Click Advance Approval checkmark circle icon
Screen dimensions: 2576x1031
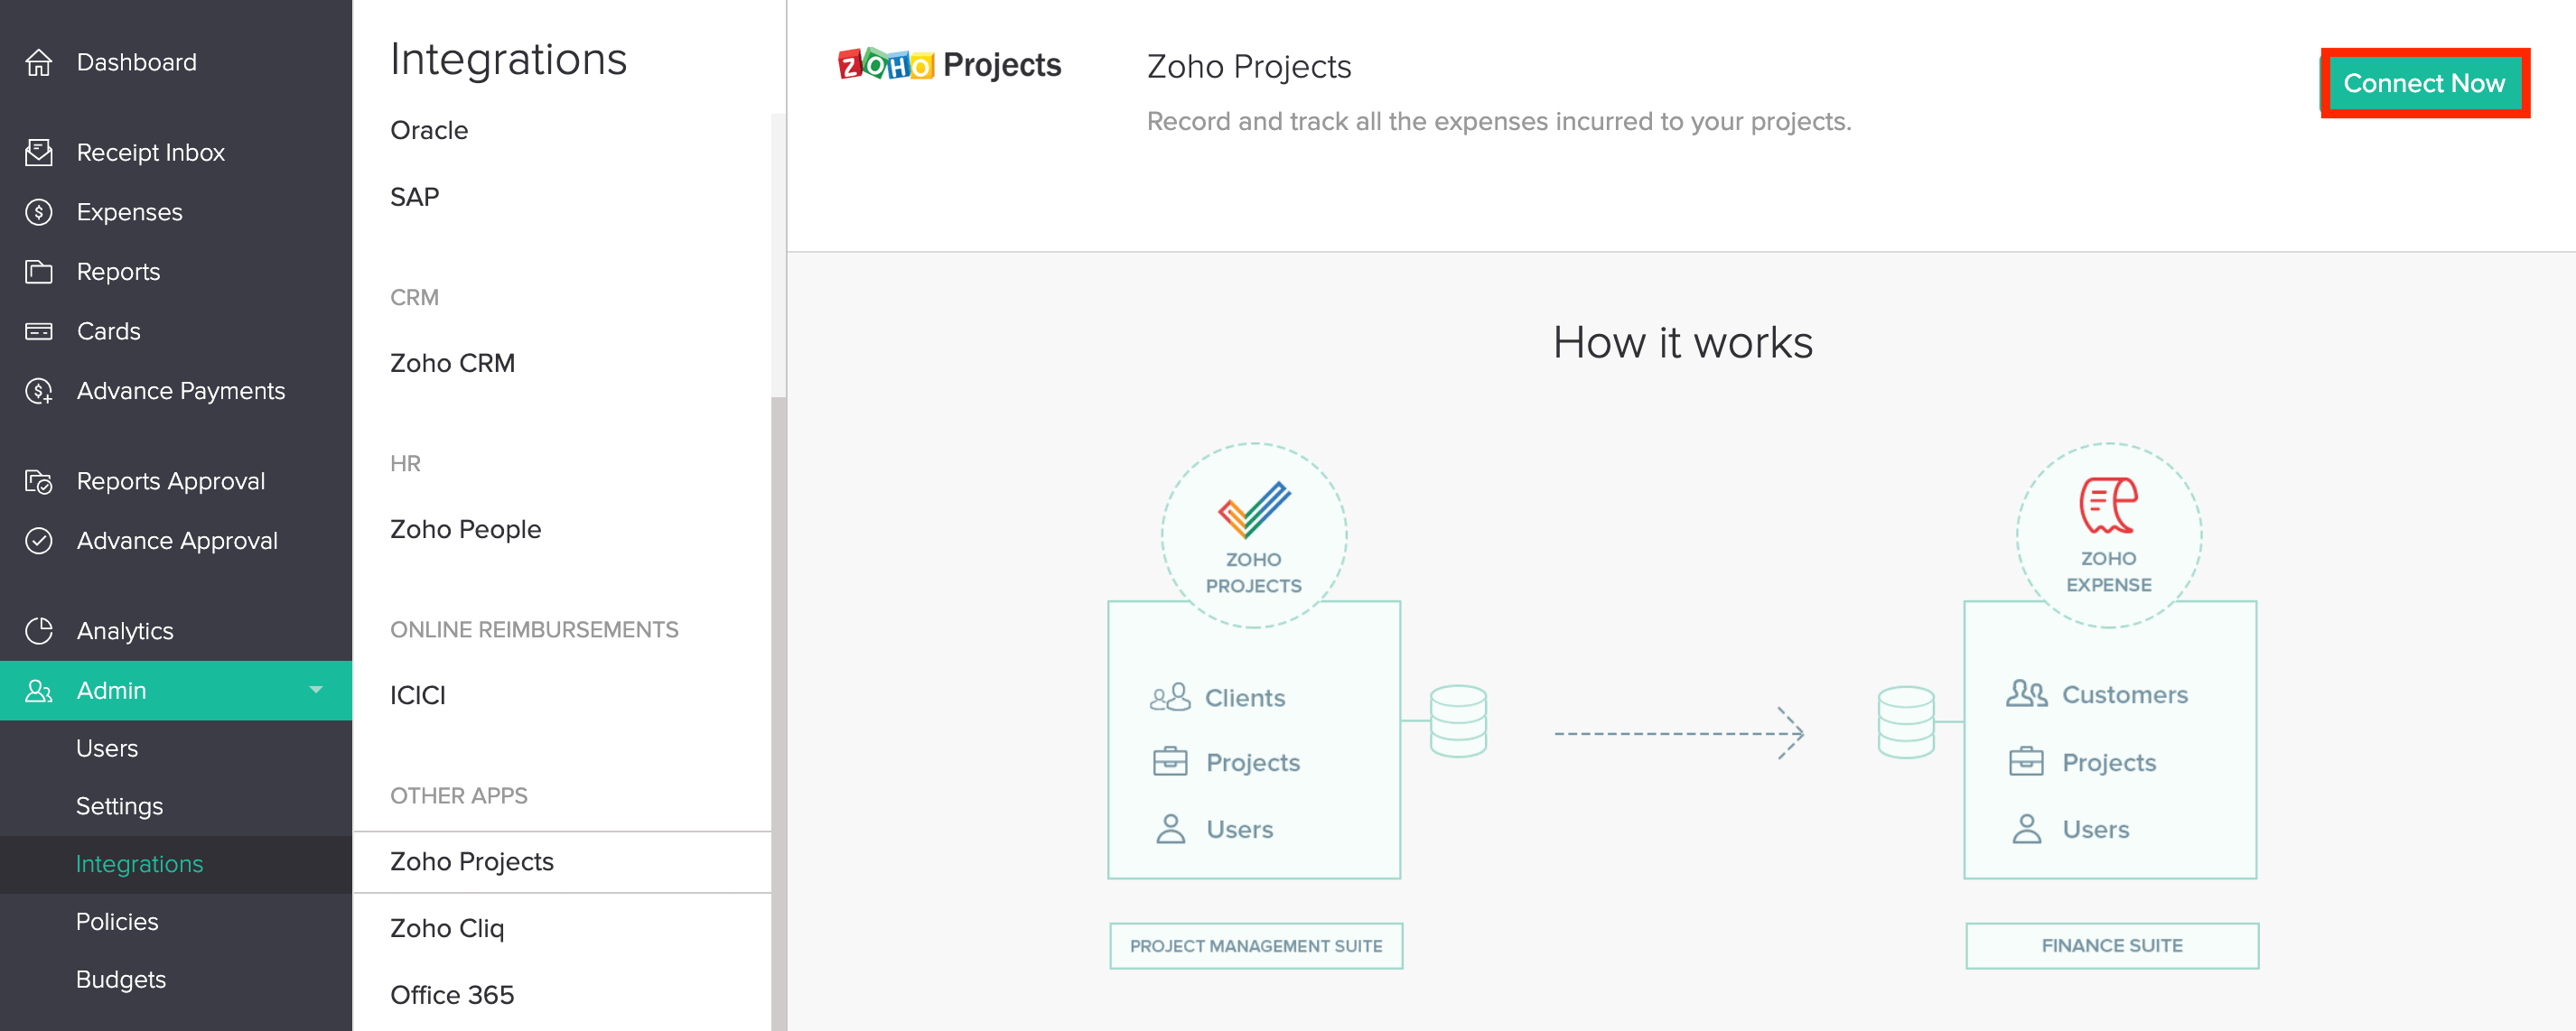[x=39, y=541]
